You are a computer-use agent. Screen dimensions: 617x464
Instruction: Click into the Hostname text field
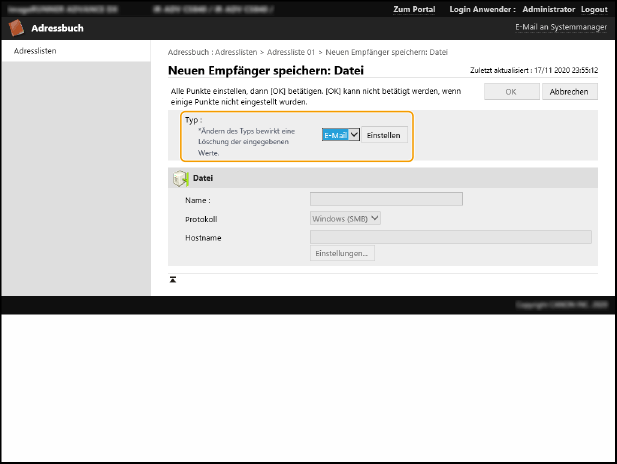pyautogui.click(x=450, y=237)
